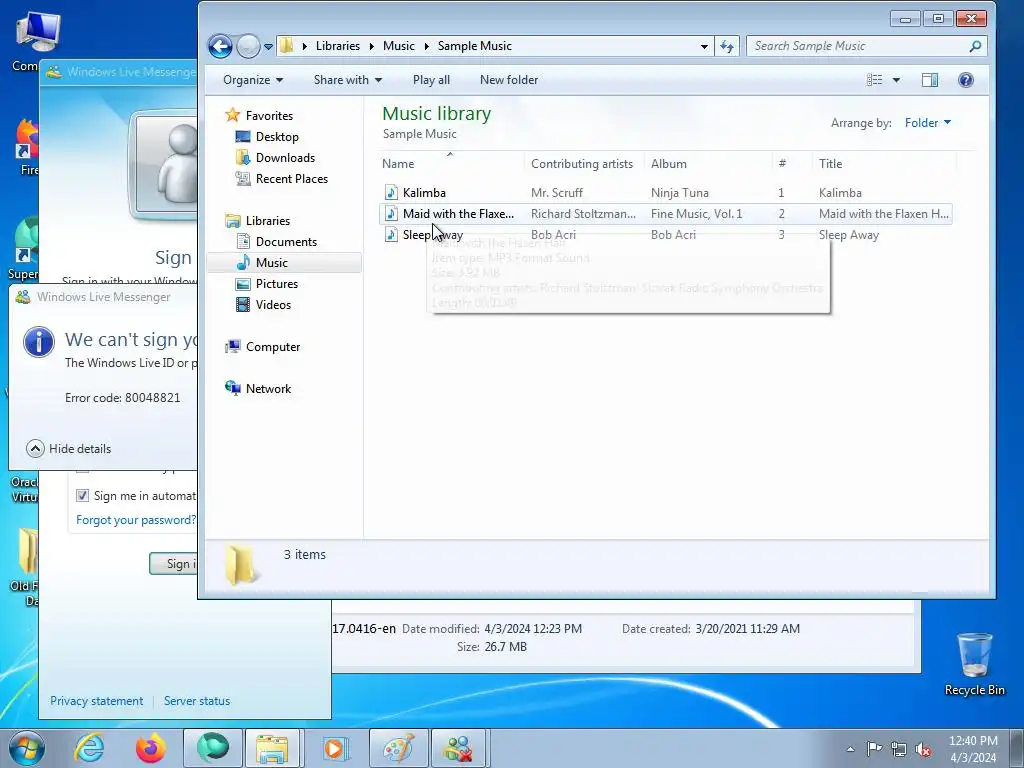
Task: Open Privacy statement link in Messenger
Action: pos(97,701)
